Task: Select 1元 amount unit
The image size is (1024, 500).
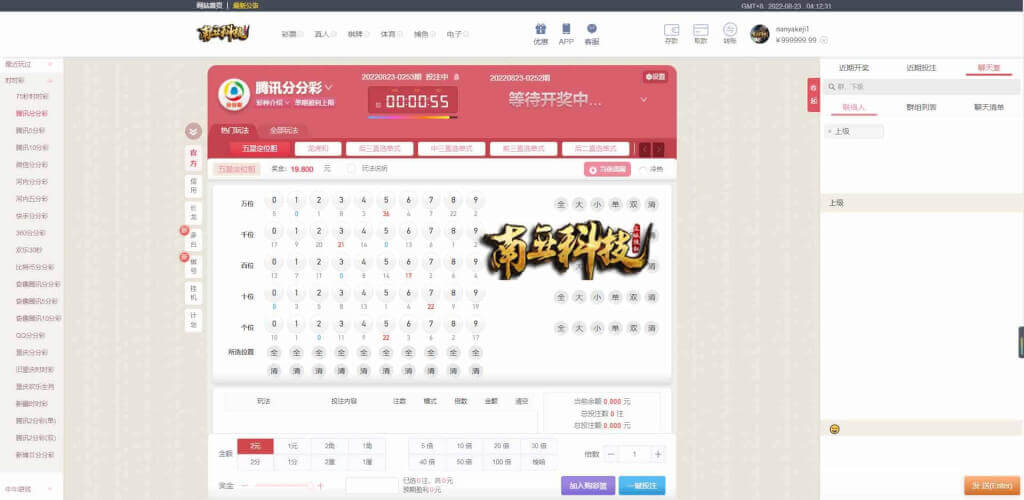Action: pyautogui.click(x=293, y=446)
